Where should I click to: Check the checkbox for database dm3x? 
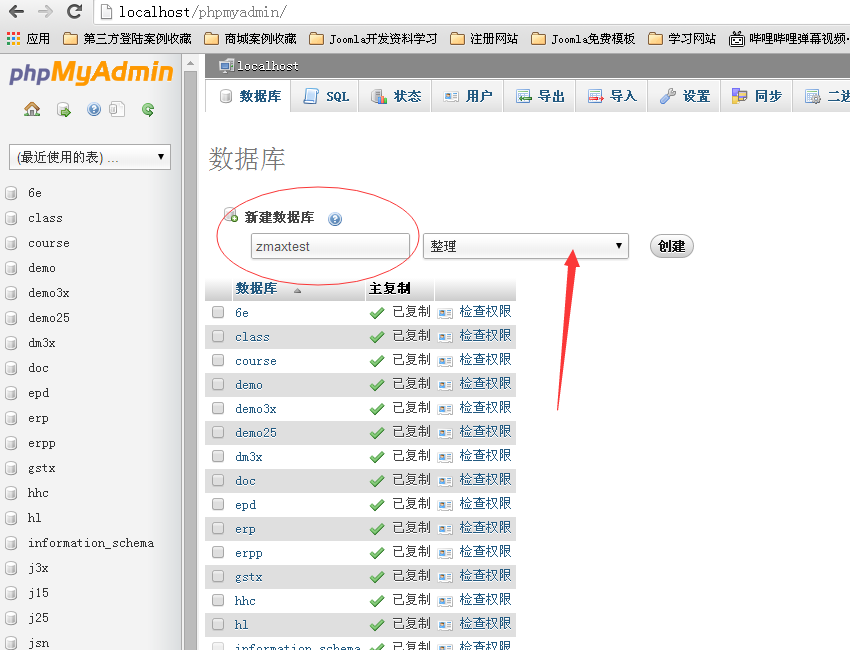(218, 456)
